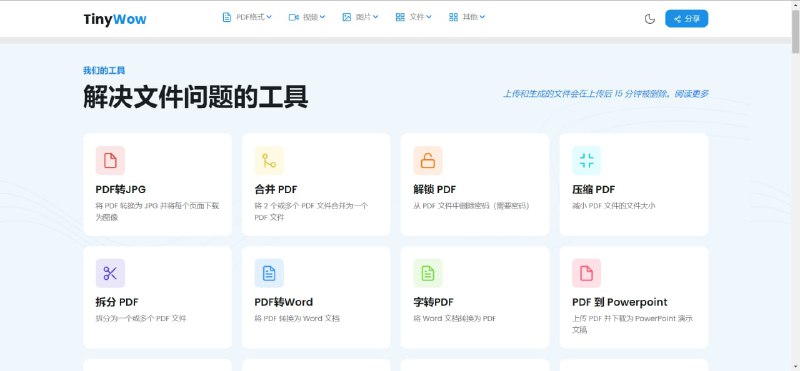Click the 我们的工具 section label
800x371 pixels.
pos(104,70)
